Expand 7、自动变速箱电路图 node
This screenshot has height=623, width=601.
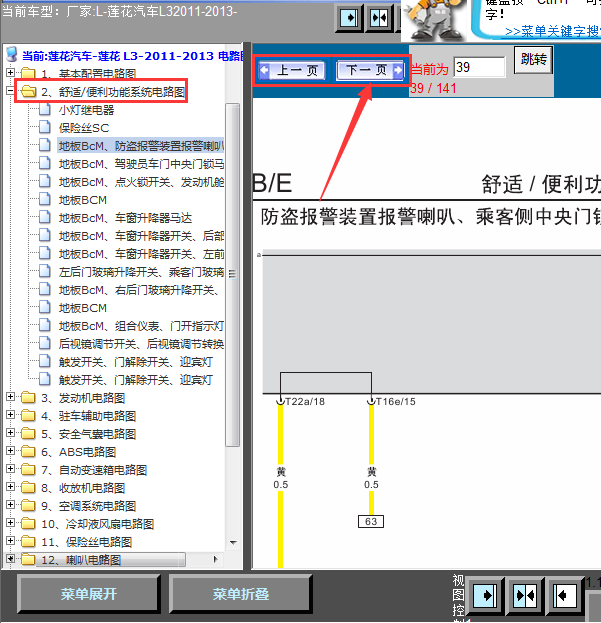click(x=10, y=469)
